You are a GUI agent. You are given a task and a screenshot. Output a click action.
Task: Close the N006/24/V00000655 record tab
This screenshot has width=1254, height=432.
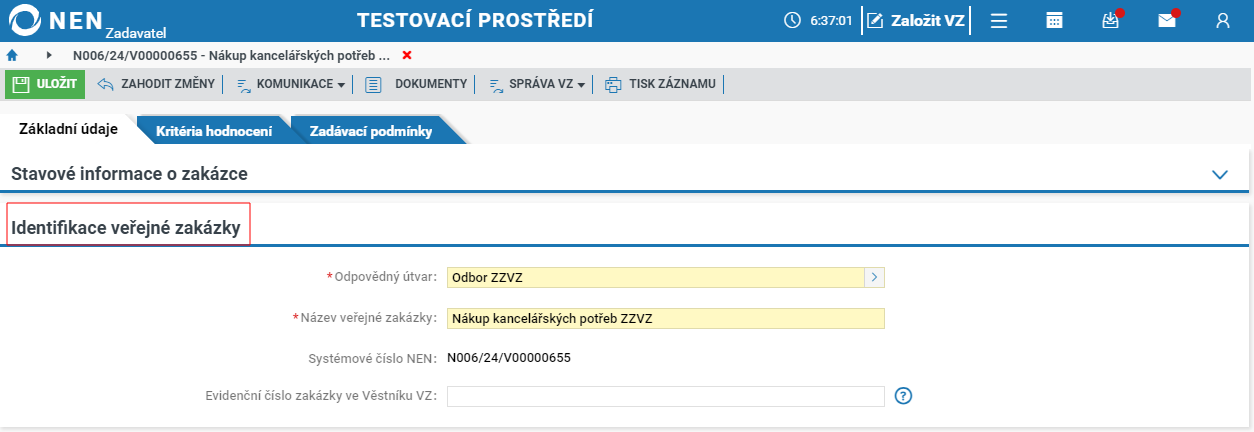[406, 55]
